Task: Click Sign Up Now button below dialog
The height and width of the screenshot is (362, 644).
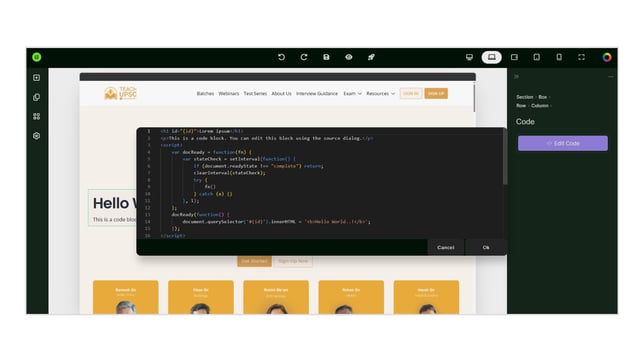Action: [x=293, y=261]
